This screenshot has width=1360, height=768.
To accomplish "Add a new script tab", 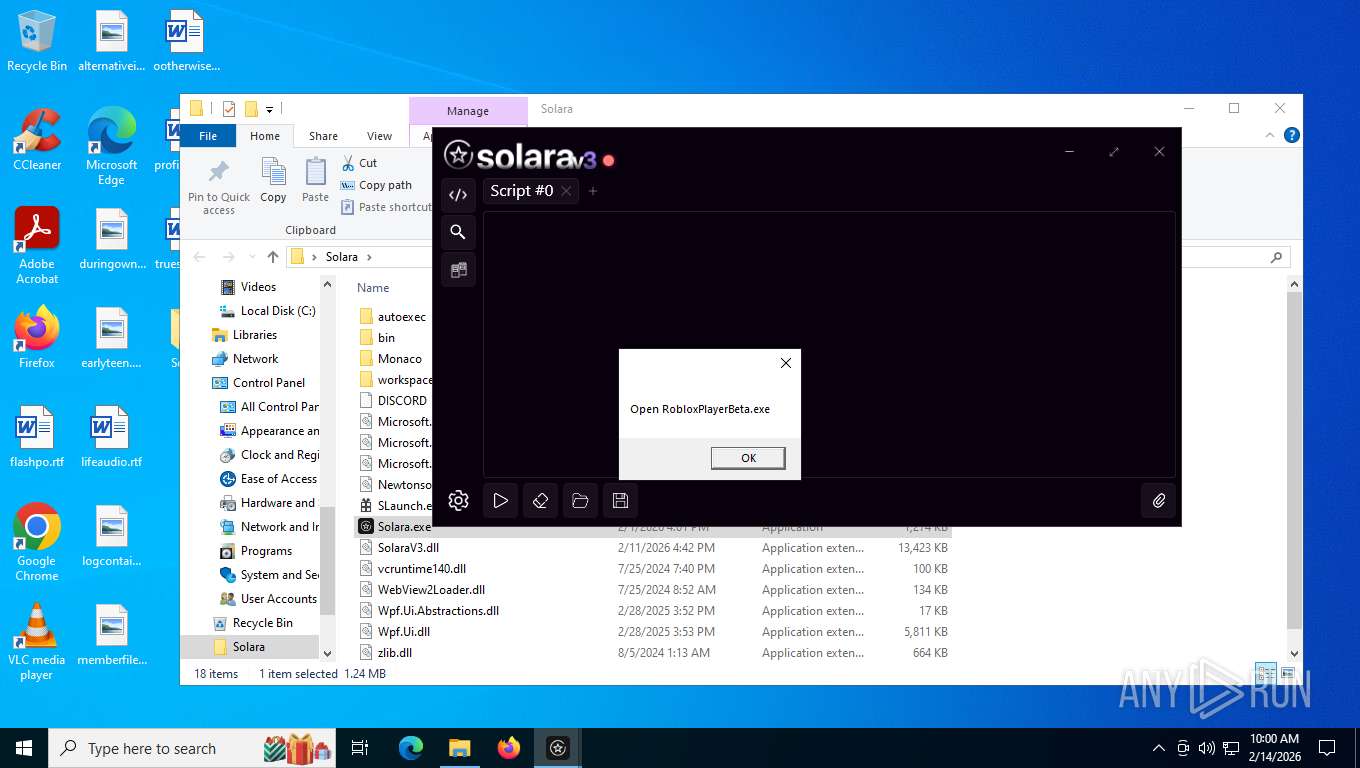I will (593, 190).
